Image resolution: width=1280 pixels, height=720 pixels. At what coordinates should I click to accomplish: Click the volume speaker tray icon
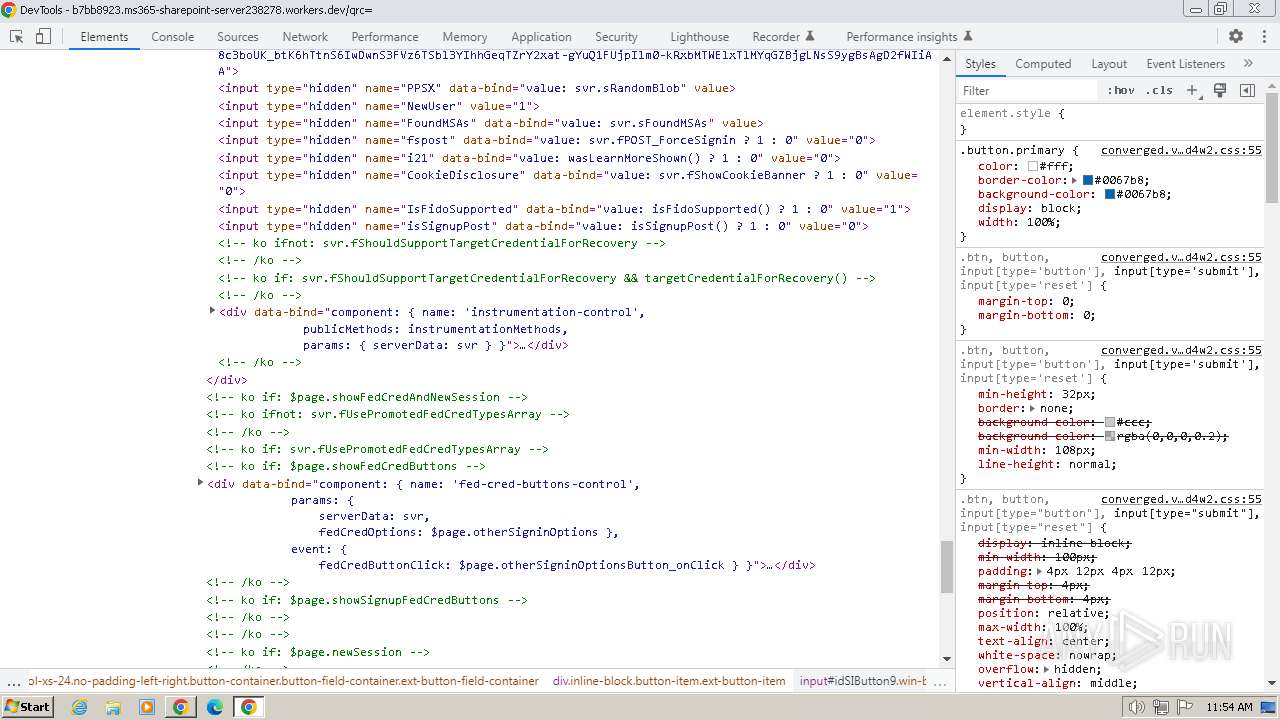(x=1137, y=707)
